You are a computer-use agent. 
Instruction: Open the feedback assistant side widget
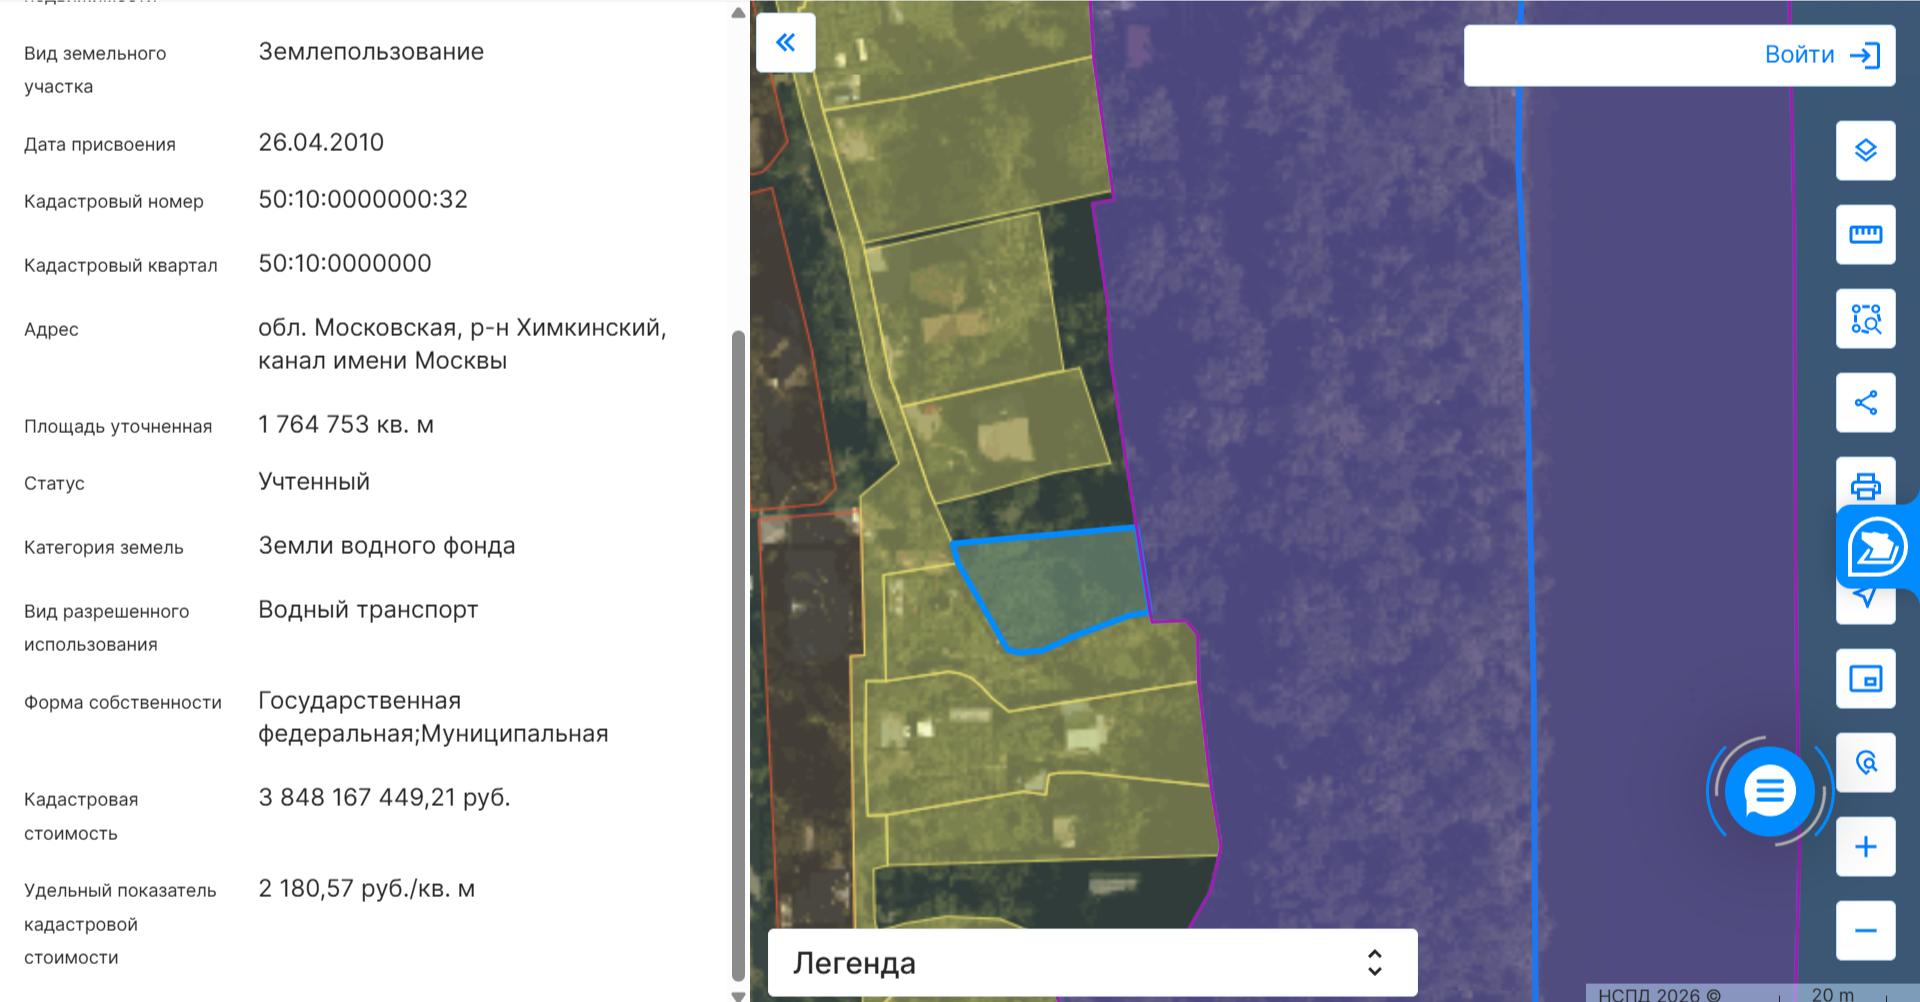coord(1877,547)
